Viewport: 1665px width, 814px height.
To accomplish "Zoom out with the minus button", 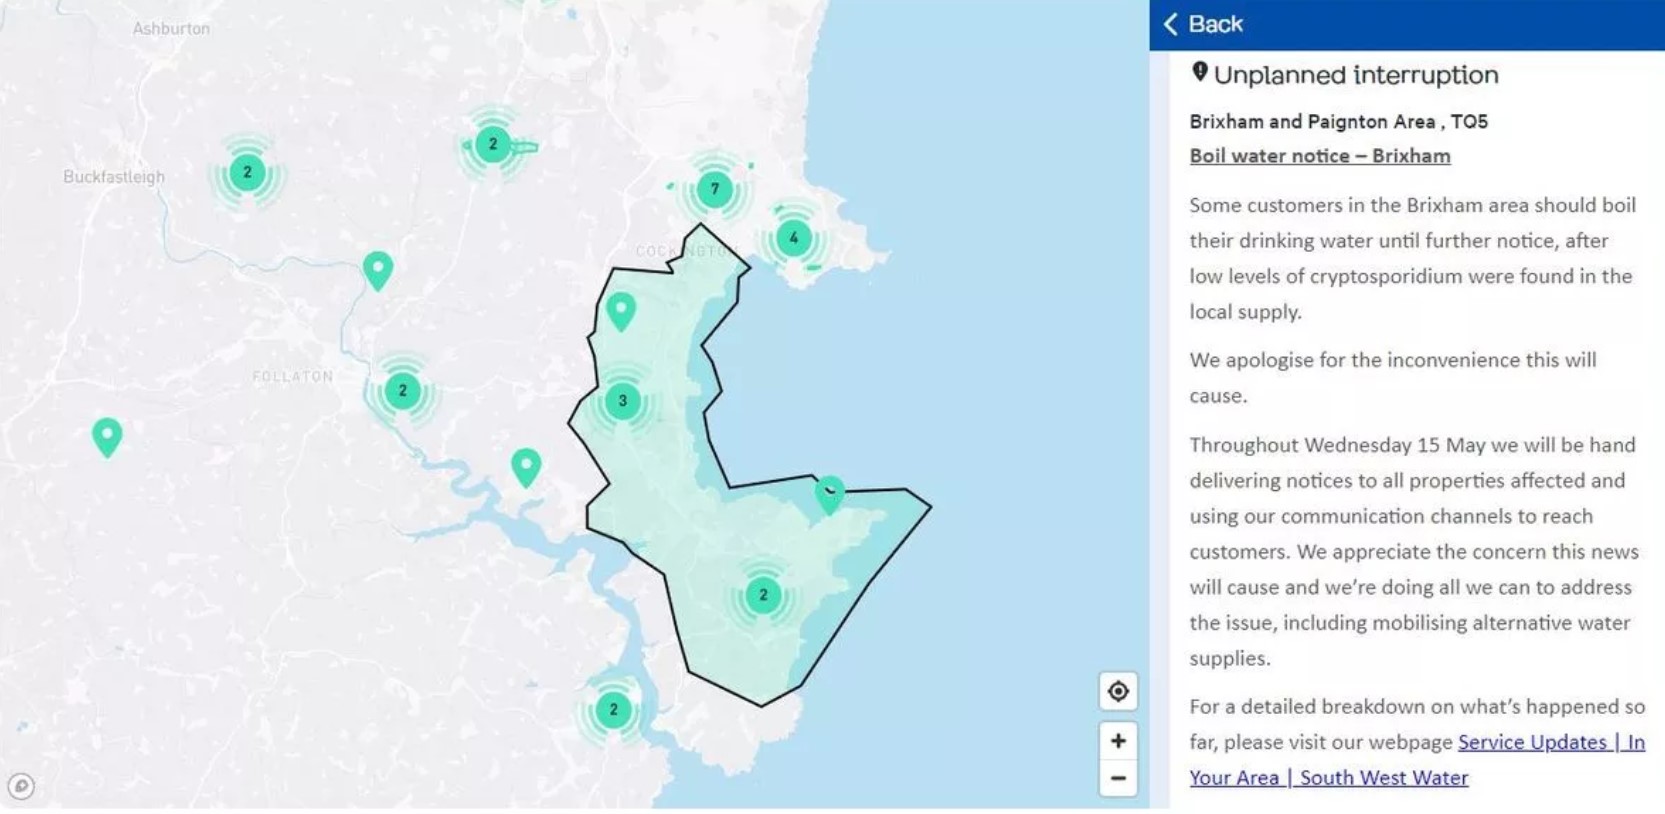I will click(1118, 778).
